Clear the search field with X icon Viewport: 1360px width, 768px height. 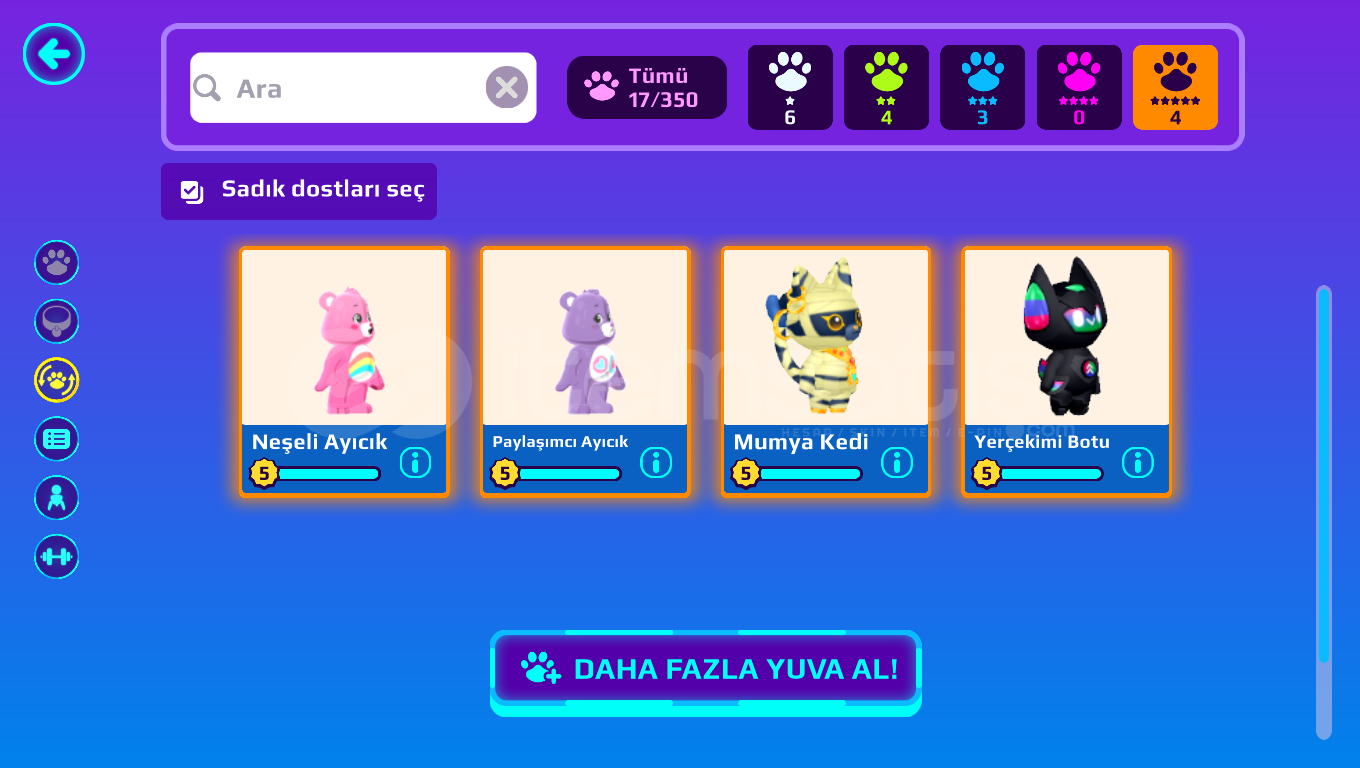coord(507,88)
